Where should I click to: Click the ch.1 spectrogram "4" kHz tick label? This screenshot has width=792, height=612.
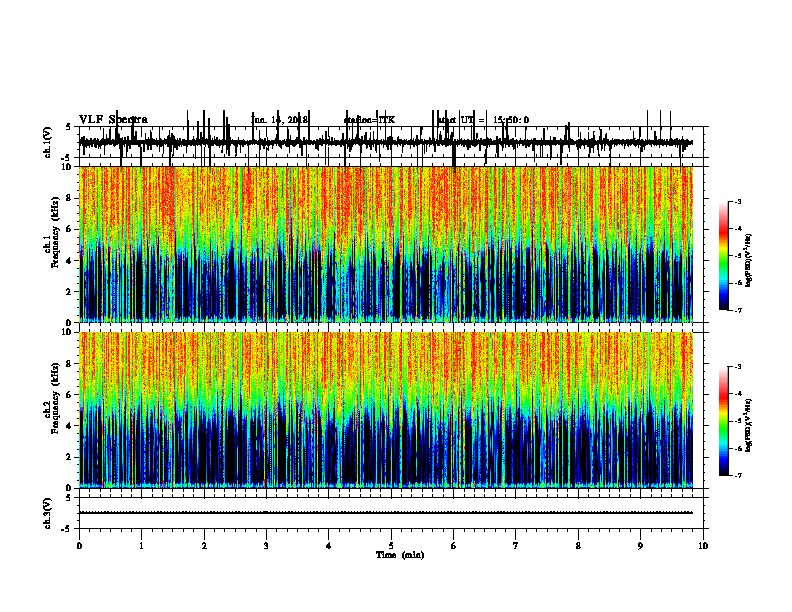coord(70,261)
